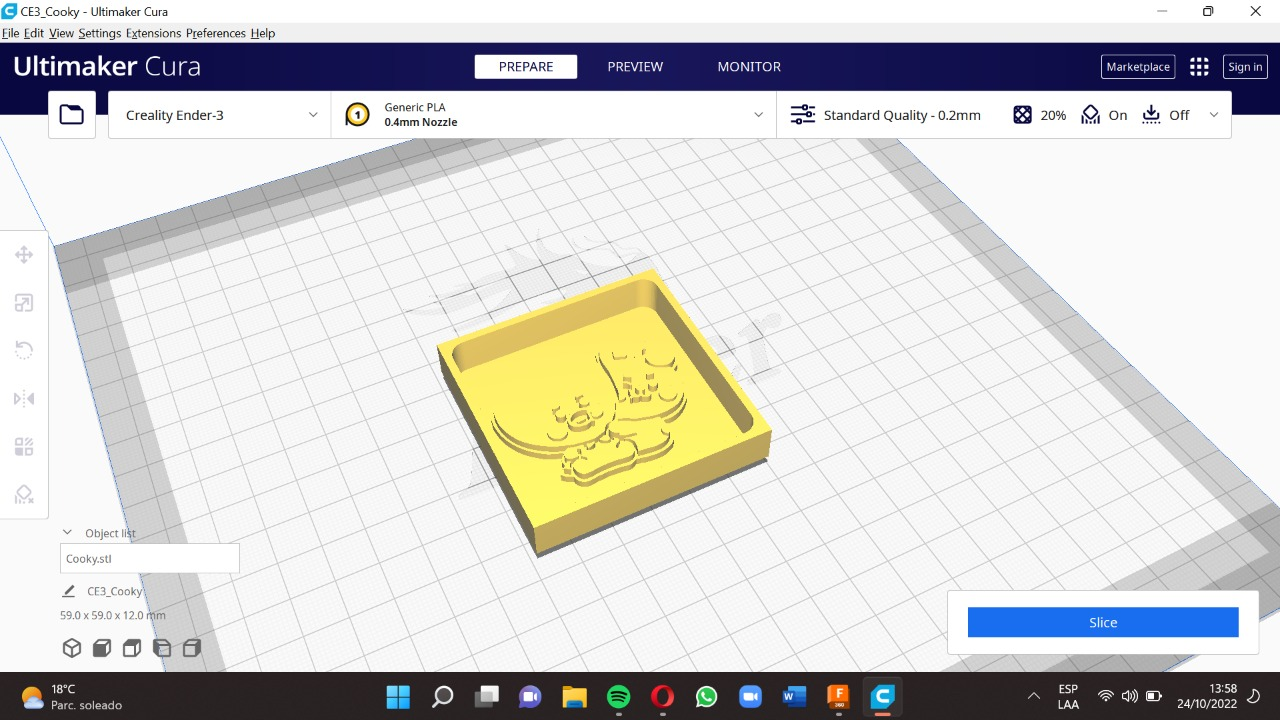1280x720 pixels.
Task: Edit project name with pencil icon
Action: 69,591
